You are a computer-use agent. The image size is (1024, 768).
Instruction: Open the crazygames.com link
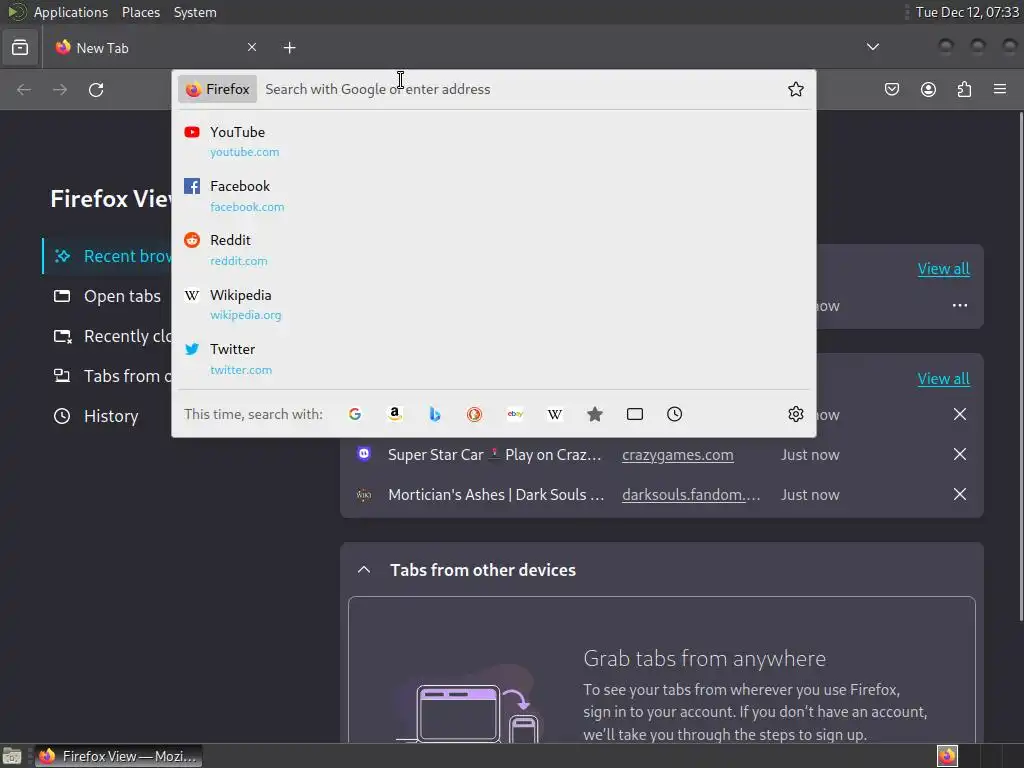click(x=677, y=455)
